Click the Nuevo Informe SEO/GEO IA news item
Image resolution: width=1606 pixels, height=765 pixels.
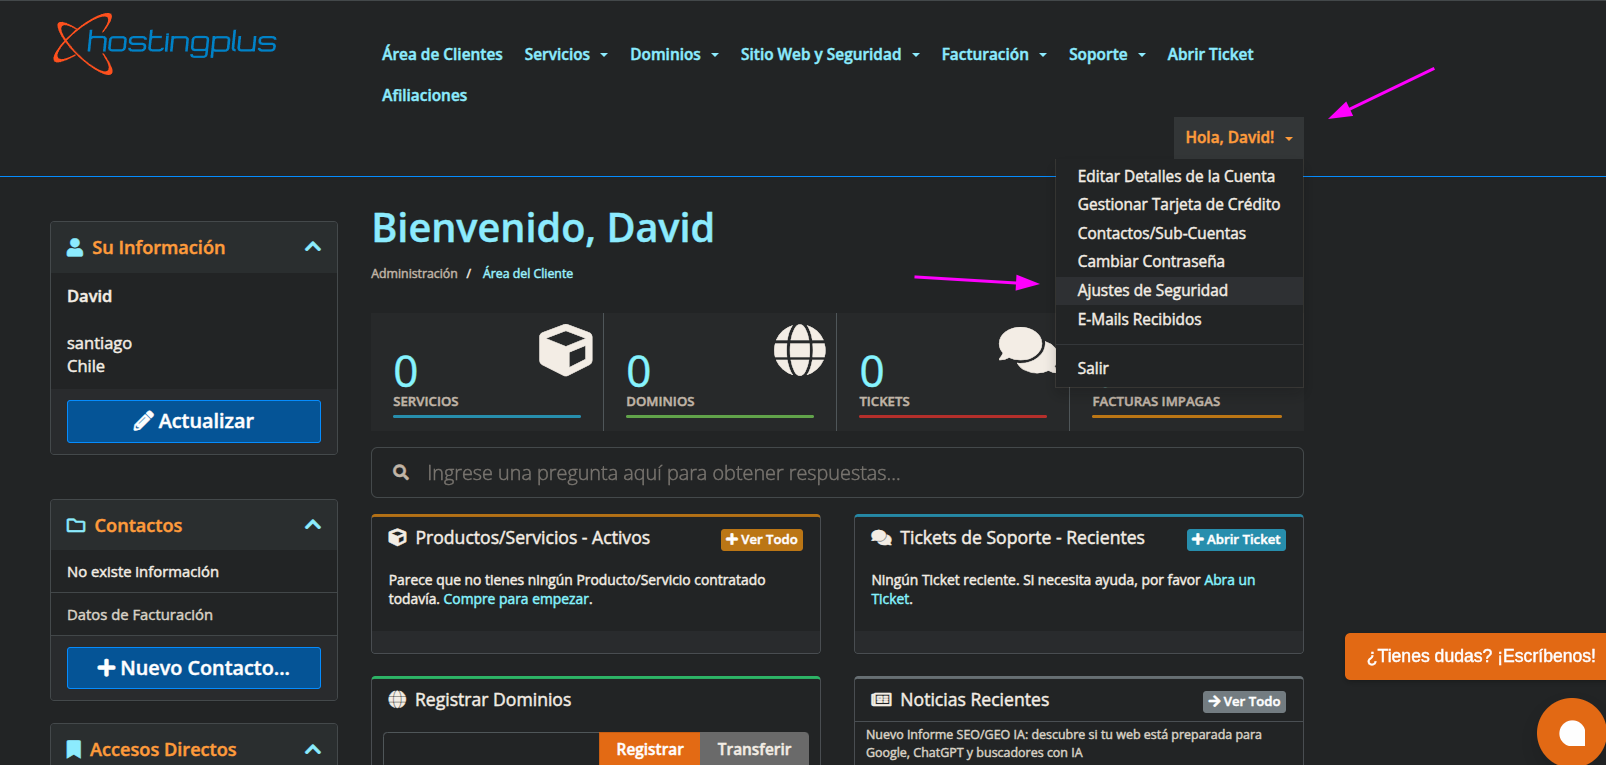pyautogui.click(x=1064, y=743)
